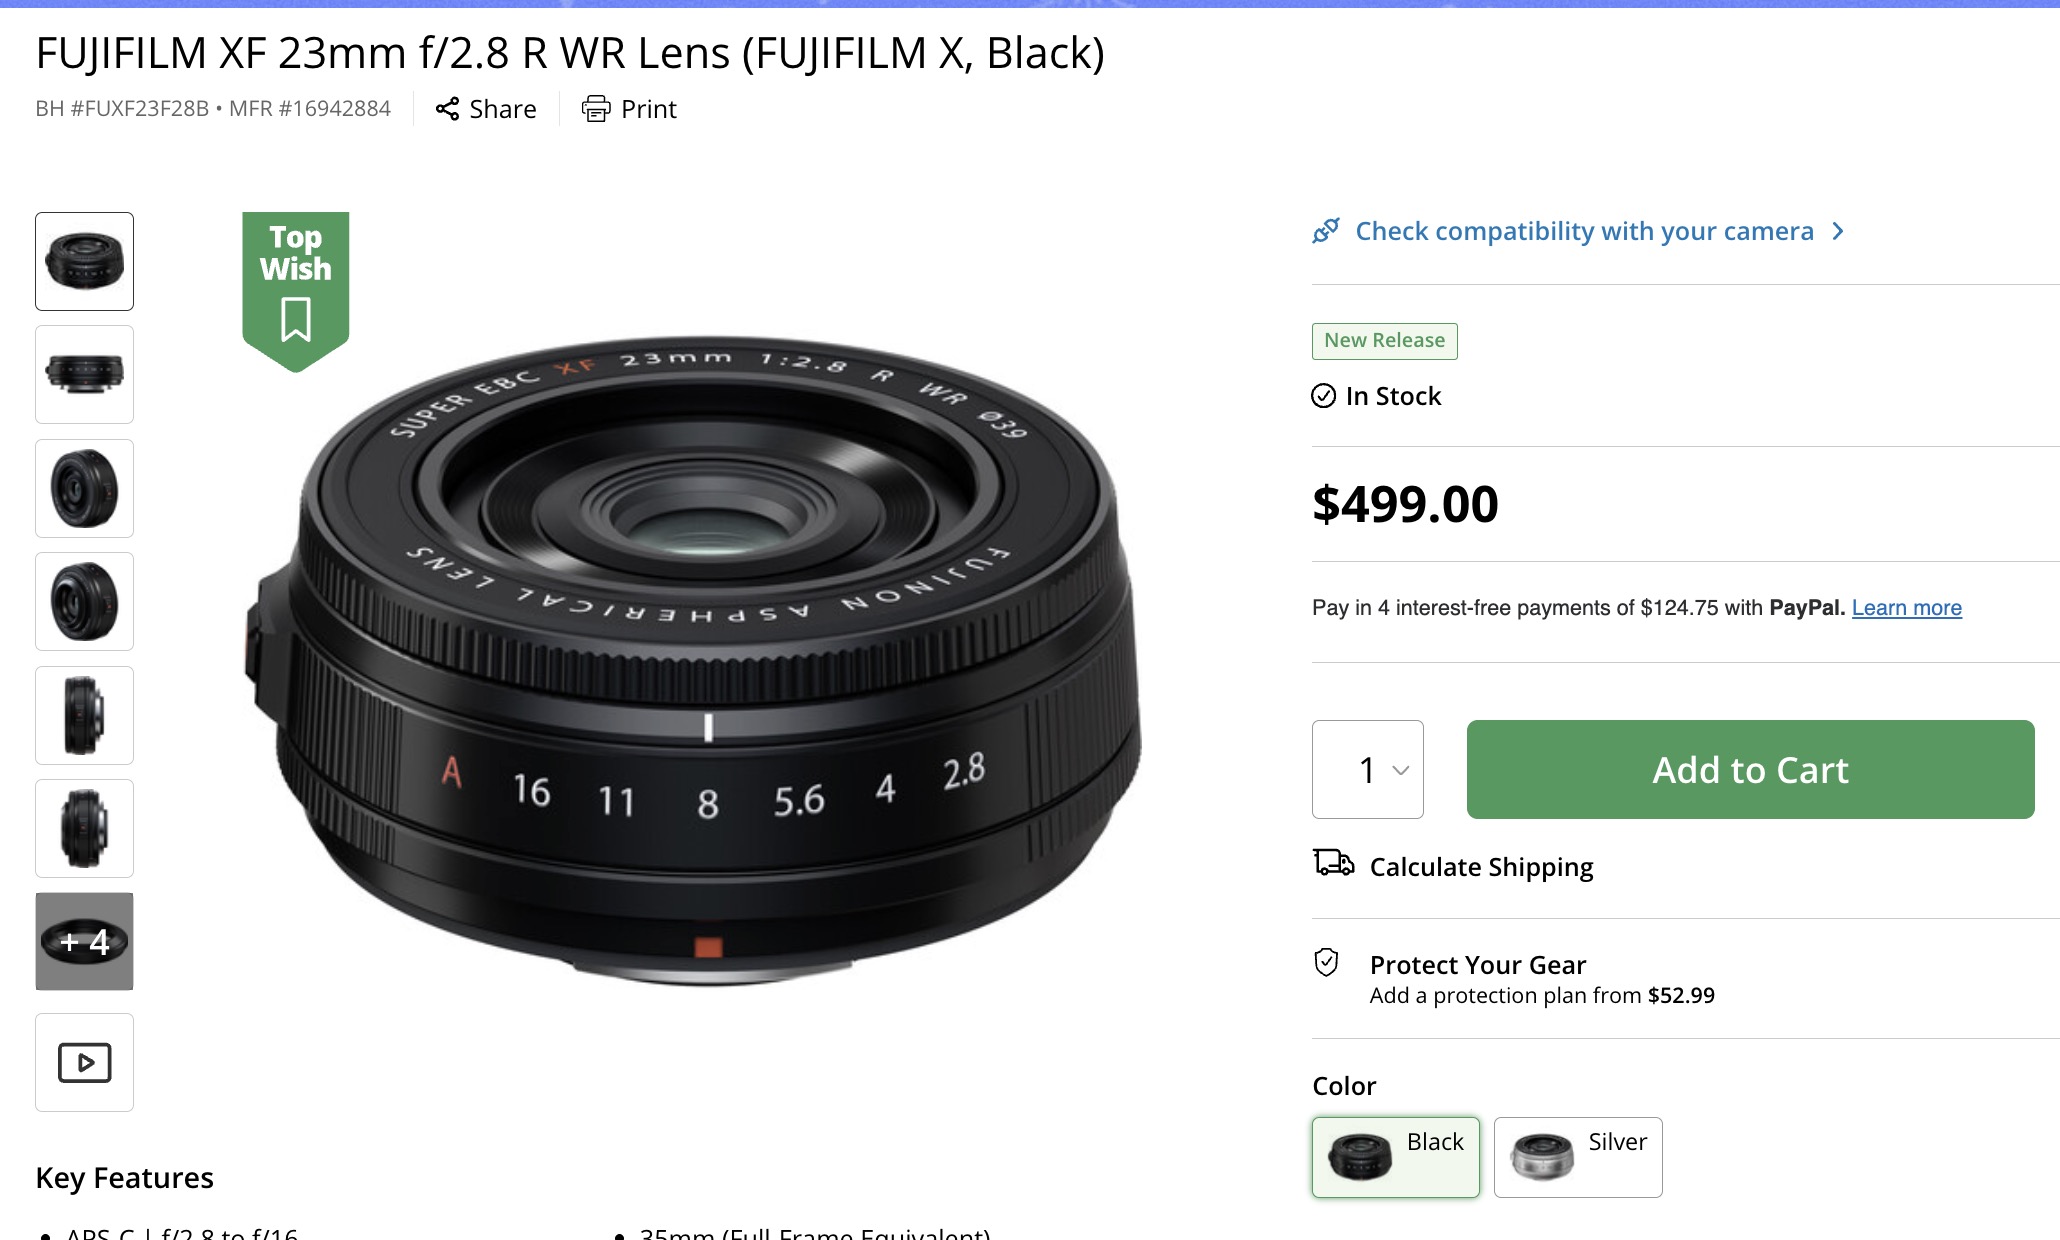Image resolution: width=2060 pixels, height=1240 pixels.
Task: Click the Share icon
Action: pos(449,109)
